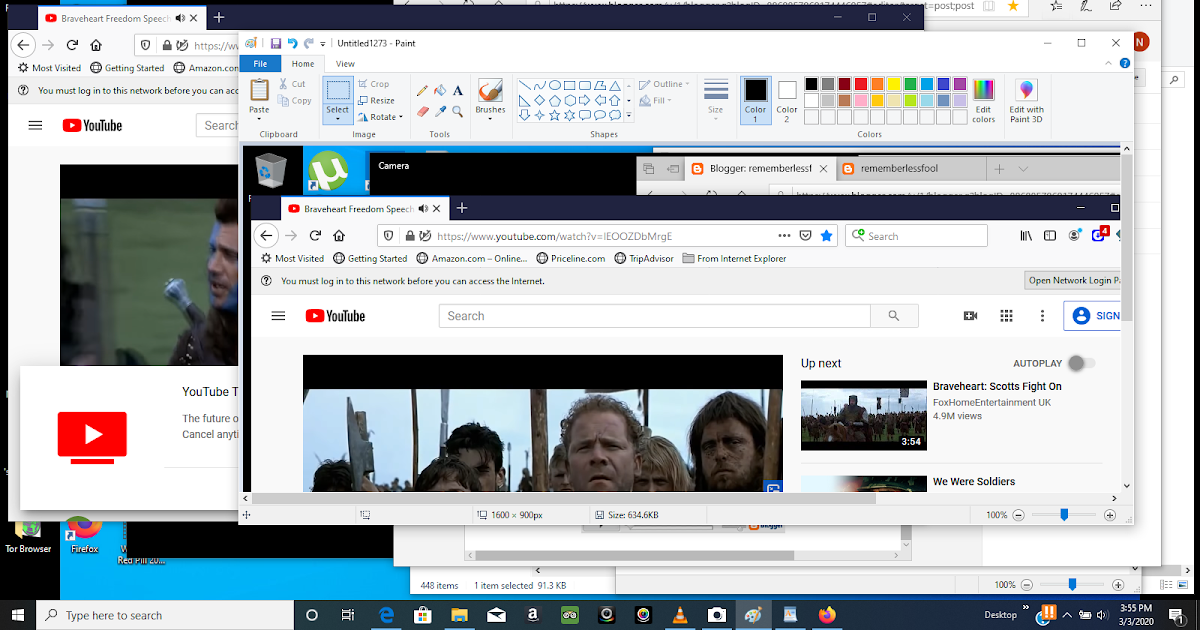Viewport: 1200px width, 630px height.
Task: Switch to Paint's Home ribbon tab
Action: (x=302, y=64)
